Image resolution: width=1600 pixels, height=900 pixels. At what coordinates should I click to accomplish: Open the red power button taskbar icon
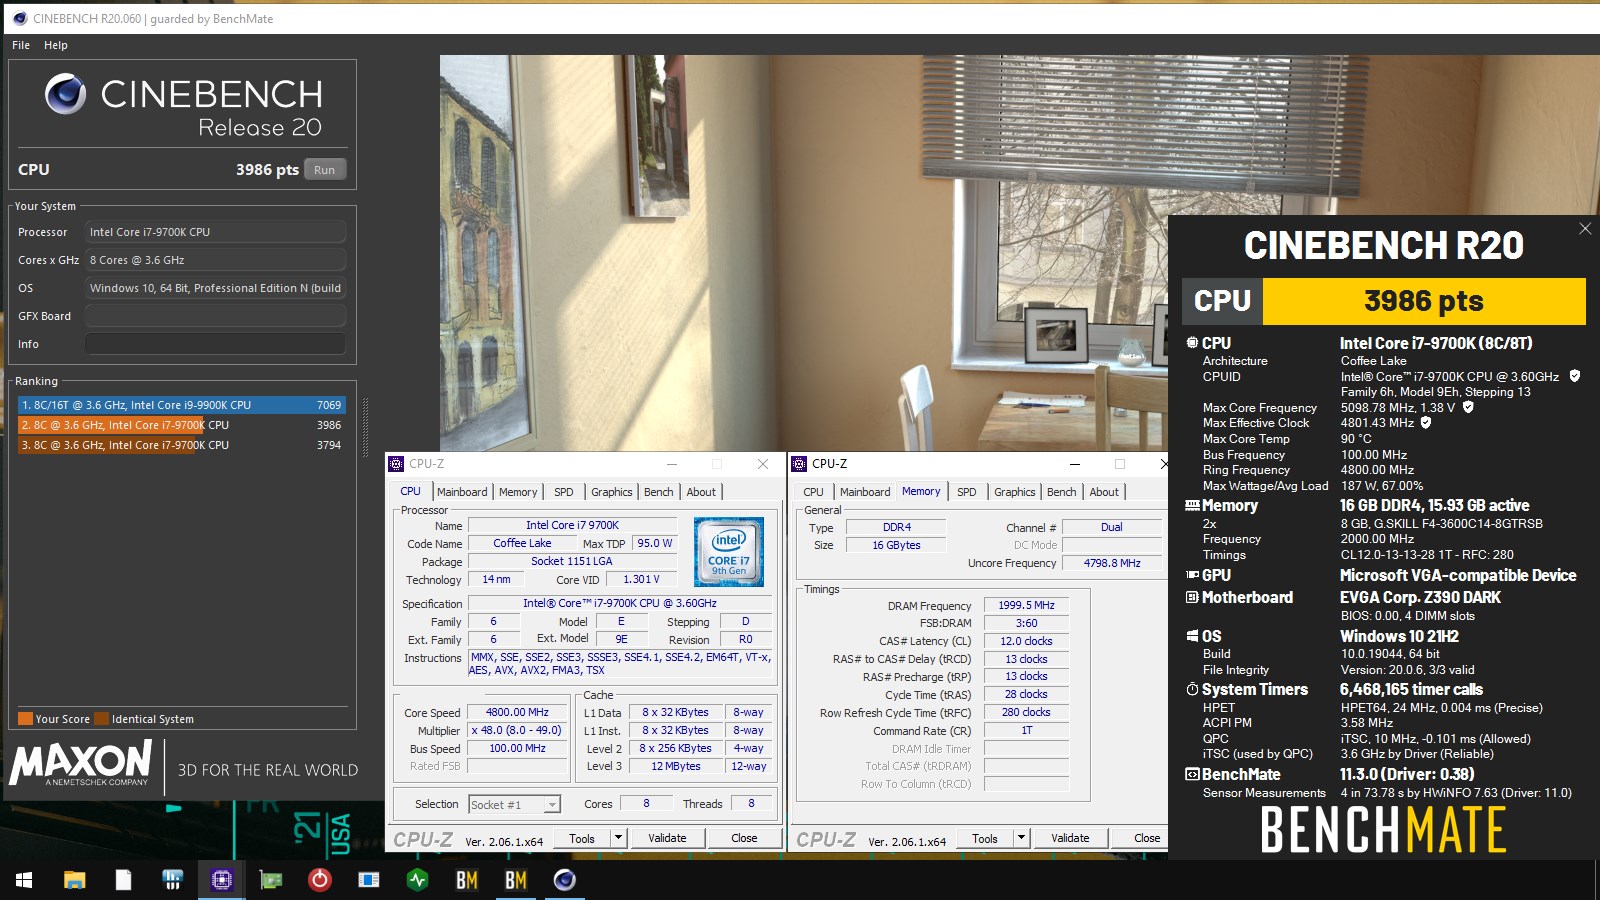coord(320,880)
